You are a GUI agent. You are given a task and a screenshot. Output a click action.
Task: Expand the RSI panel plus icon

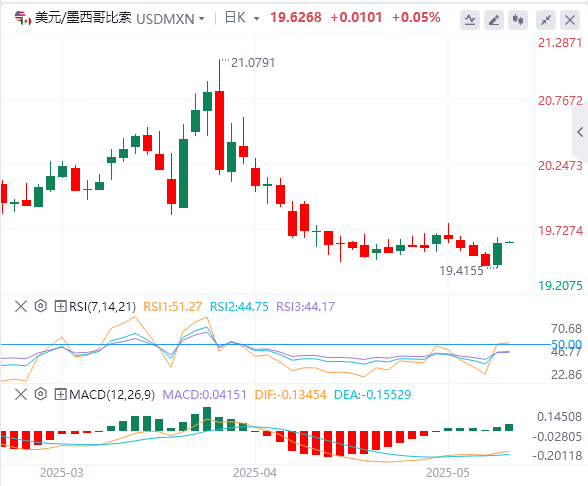(60, 306)
